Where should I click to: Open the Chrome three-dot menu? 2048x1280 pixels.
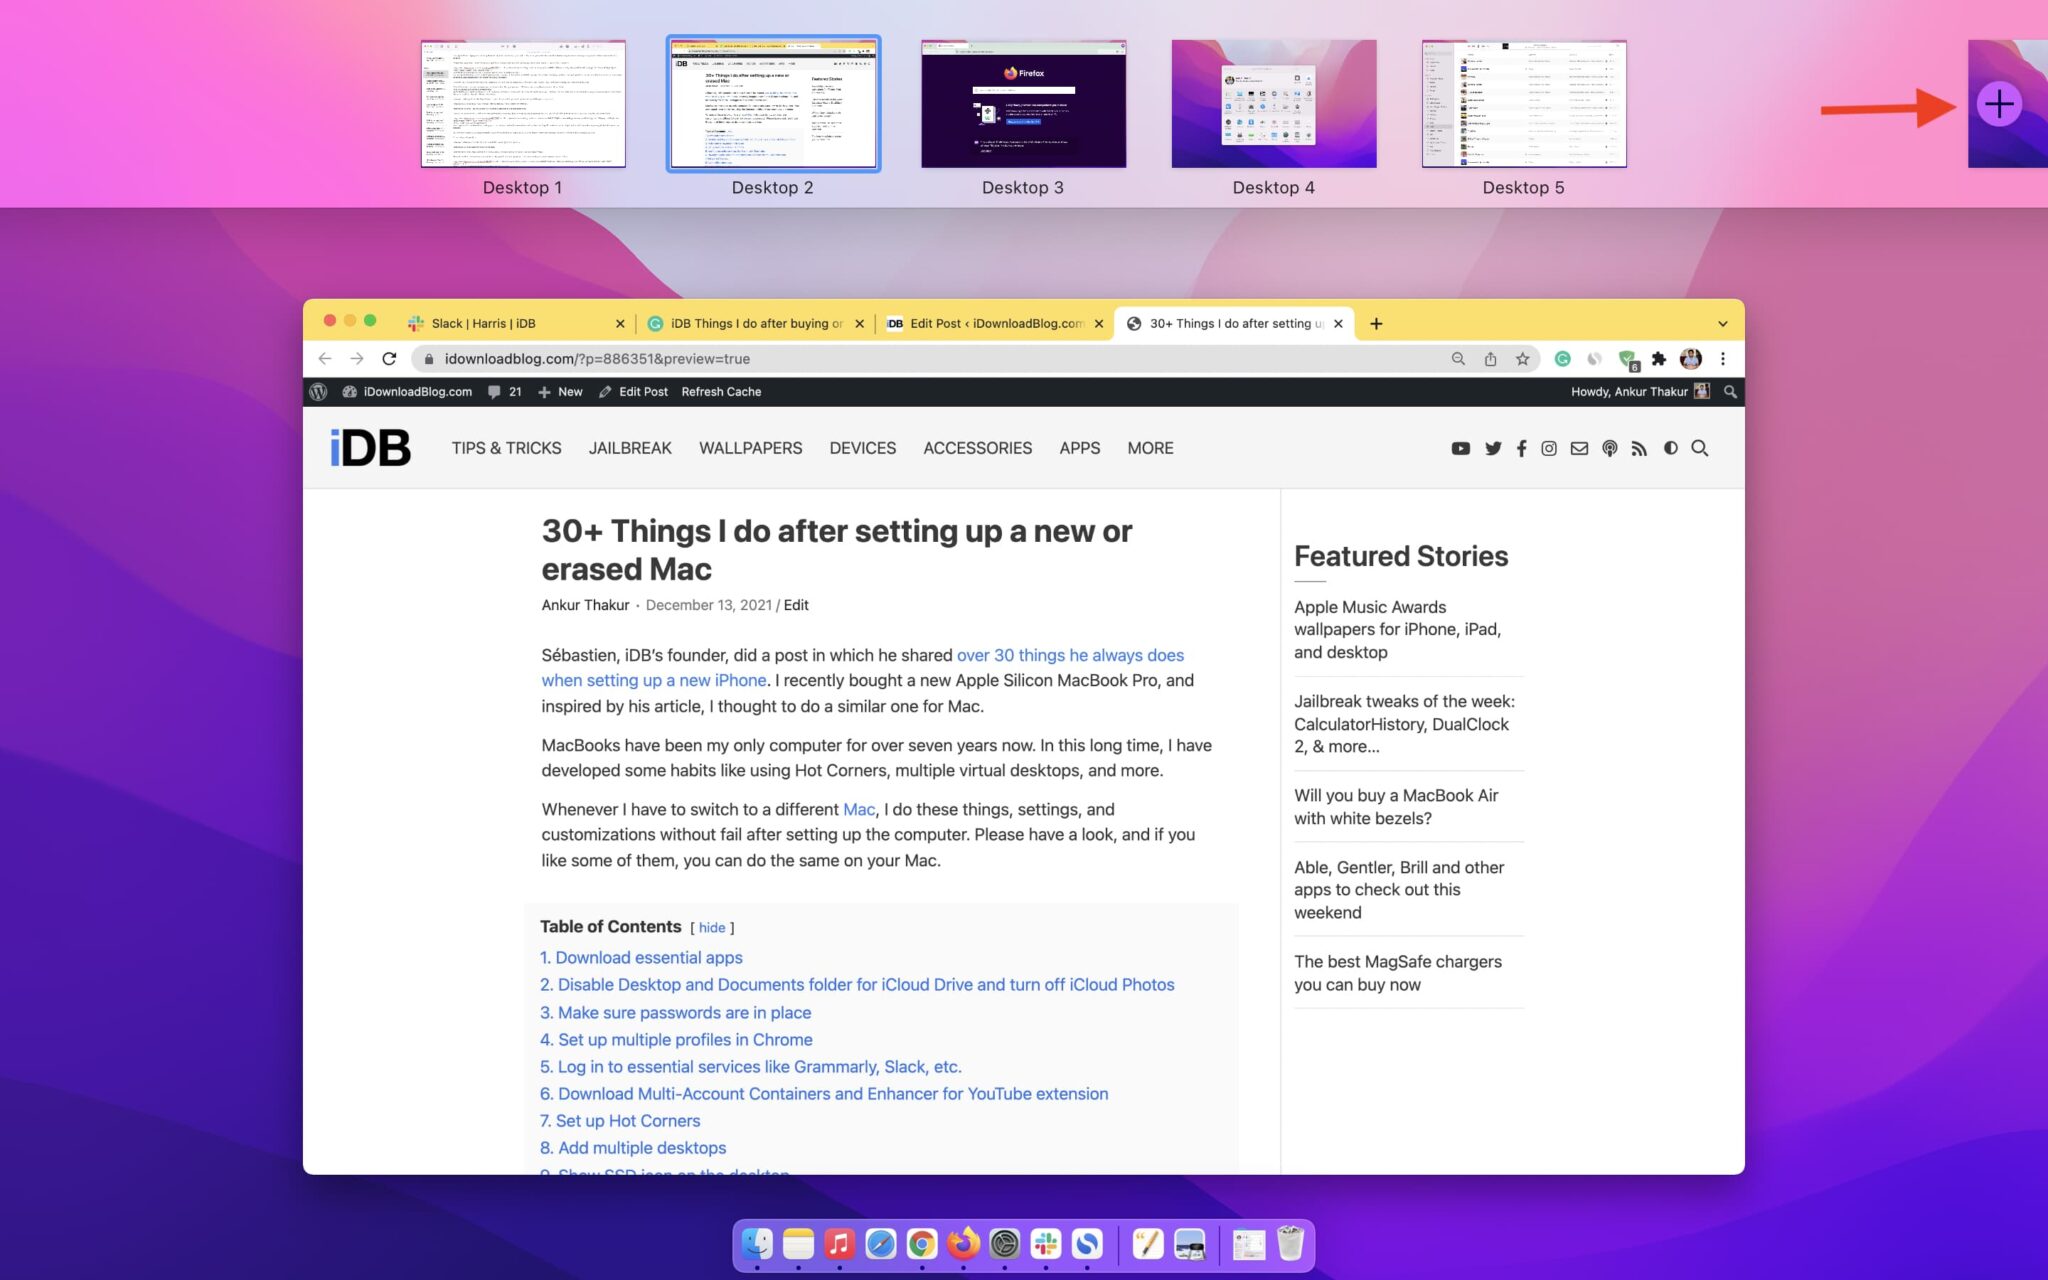point(1722,359)
